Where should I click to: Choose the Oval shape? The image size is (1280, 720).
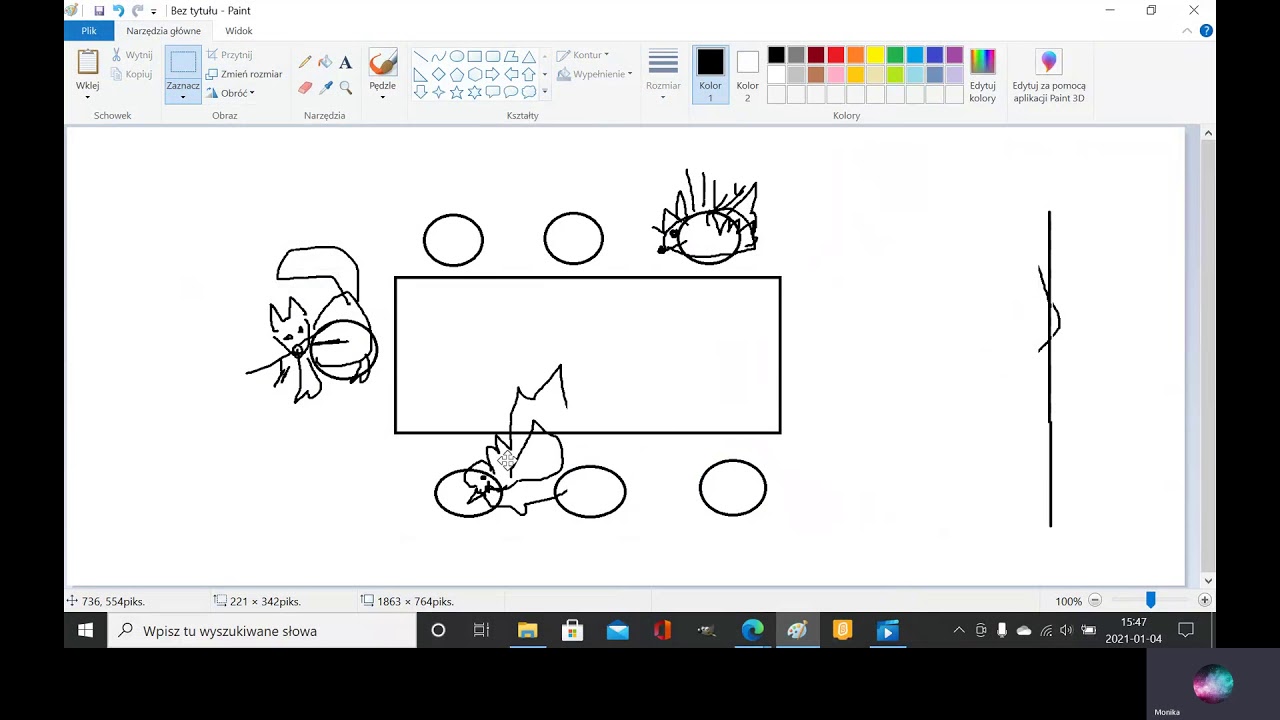[x=456, y=56]
